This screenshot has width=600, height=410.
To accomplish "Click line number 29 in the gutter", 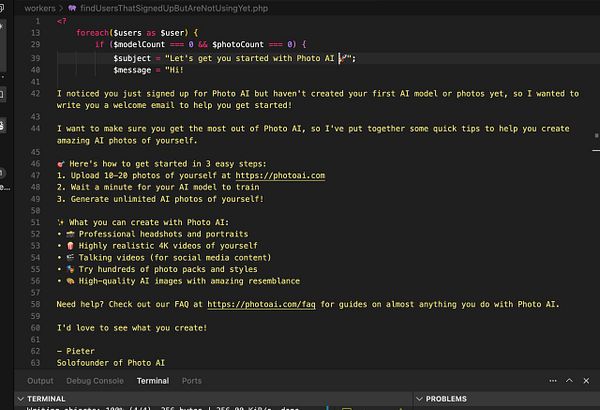I will pos(35,44).
